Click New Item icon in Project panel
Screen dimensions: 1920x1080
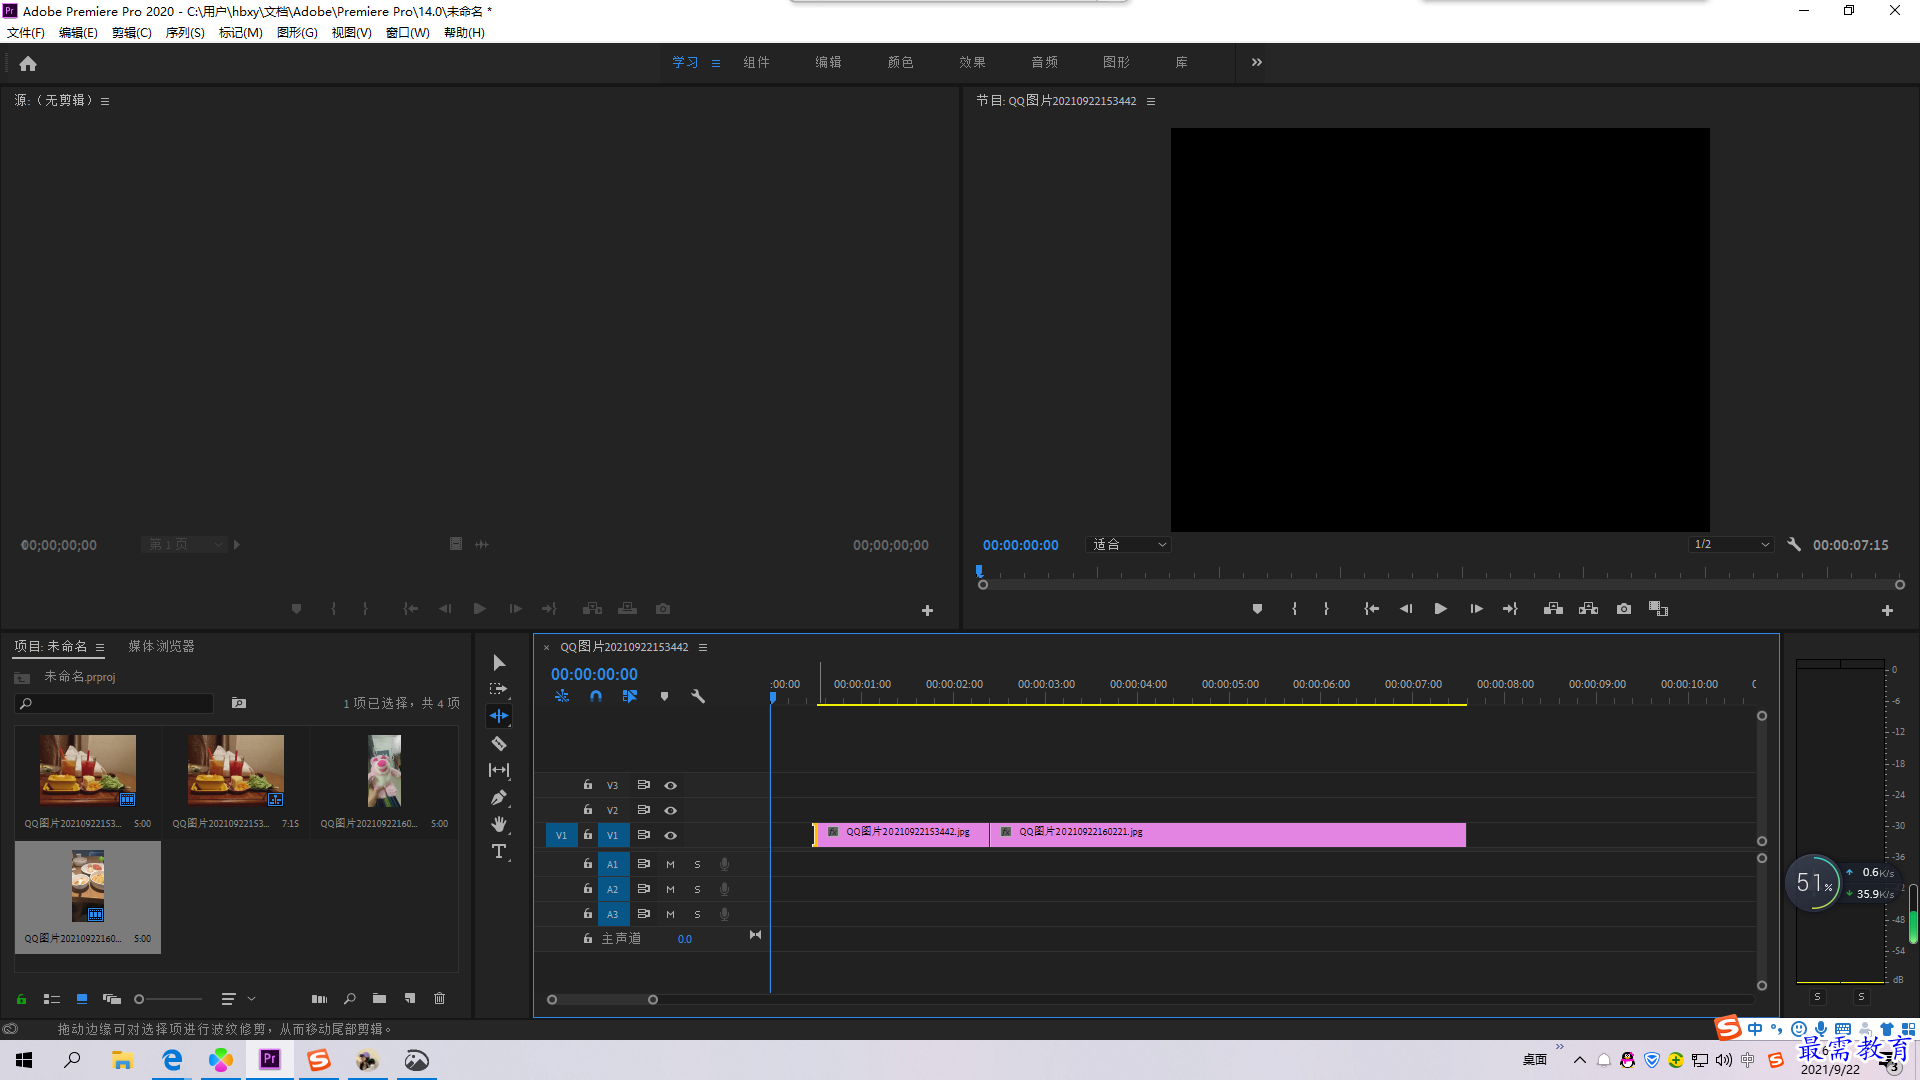point(410,998)
